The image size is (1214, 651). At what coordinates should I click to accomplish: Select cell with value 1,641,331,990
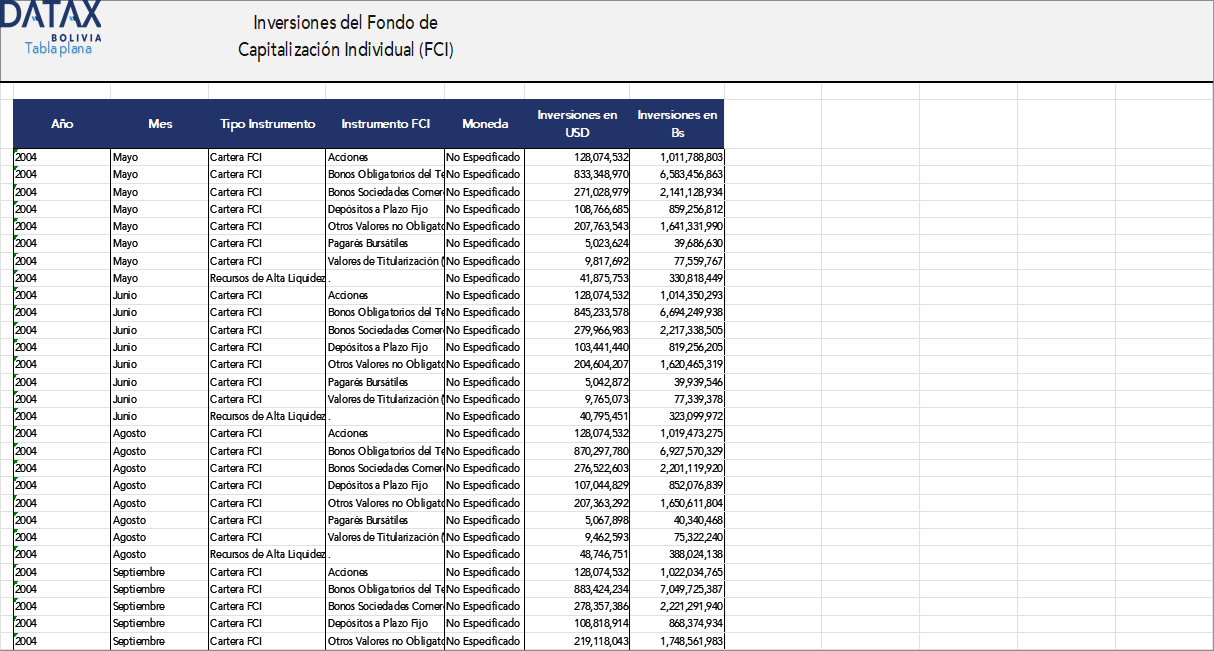(x=678, y=226)
